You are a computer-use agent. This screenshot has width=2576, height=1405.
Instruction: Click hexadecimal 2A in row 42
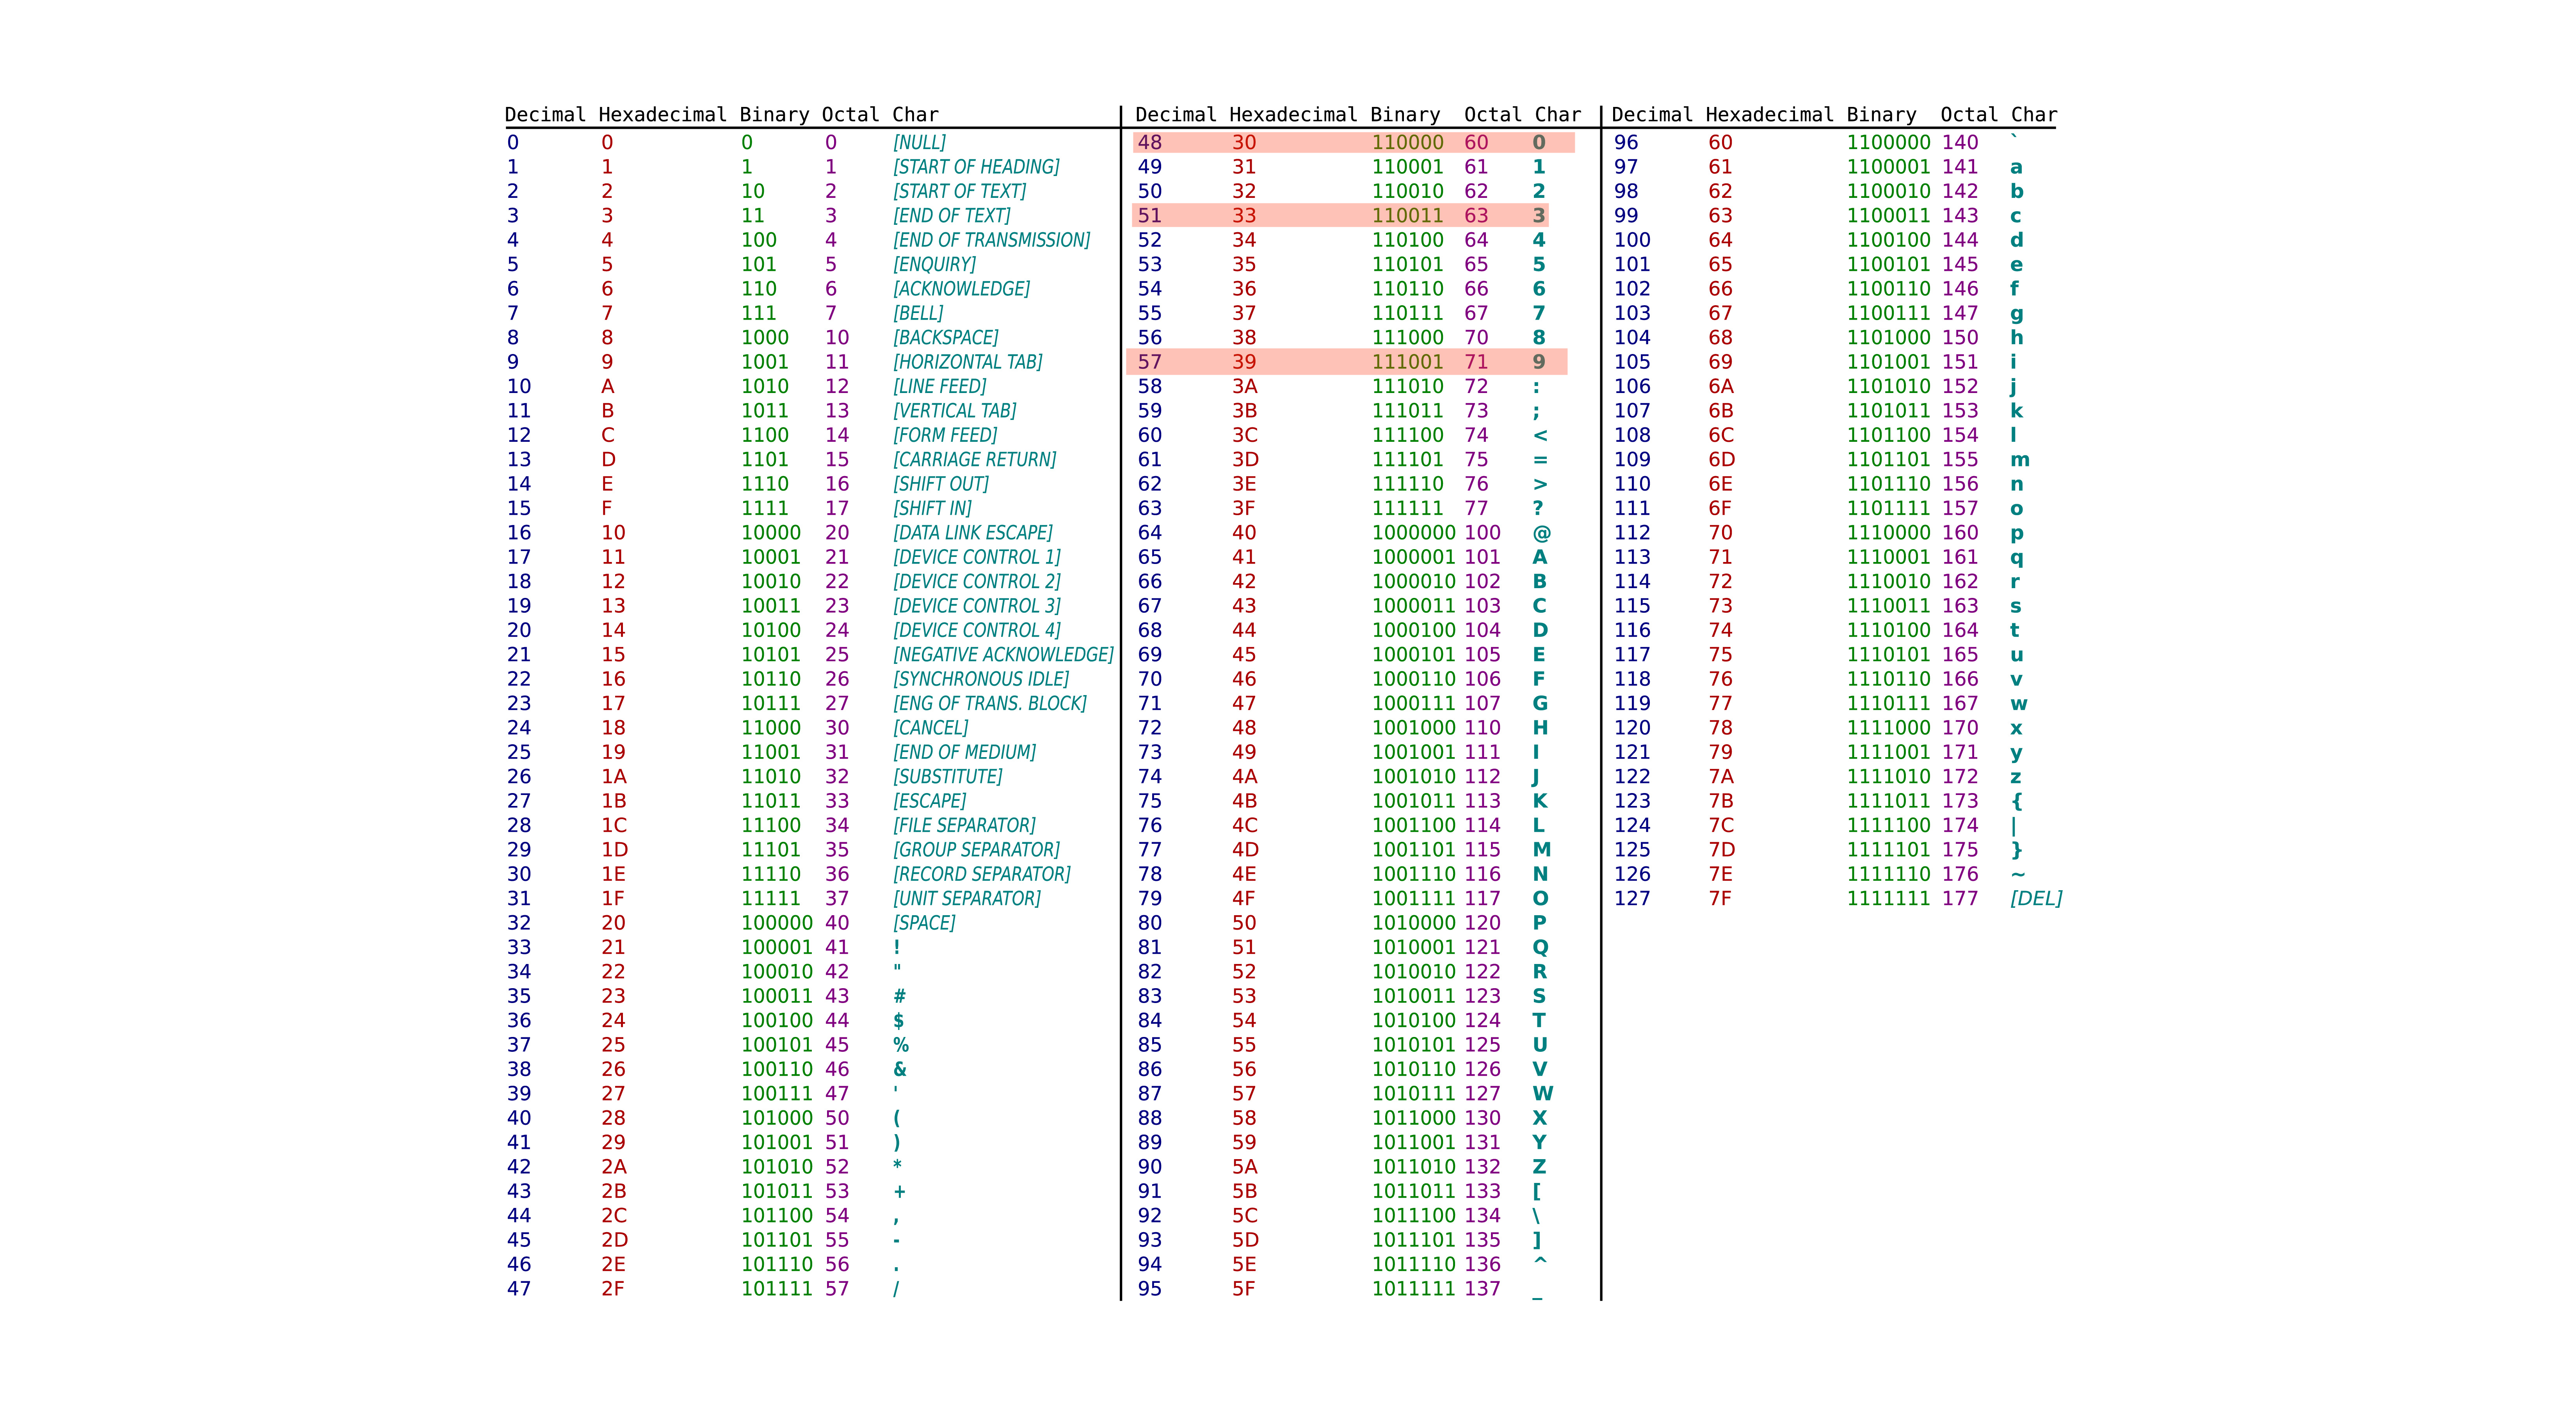point(614,1167)
